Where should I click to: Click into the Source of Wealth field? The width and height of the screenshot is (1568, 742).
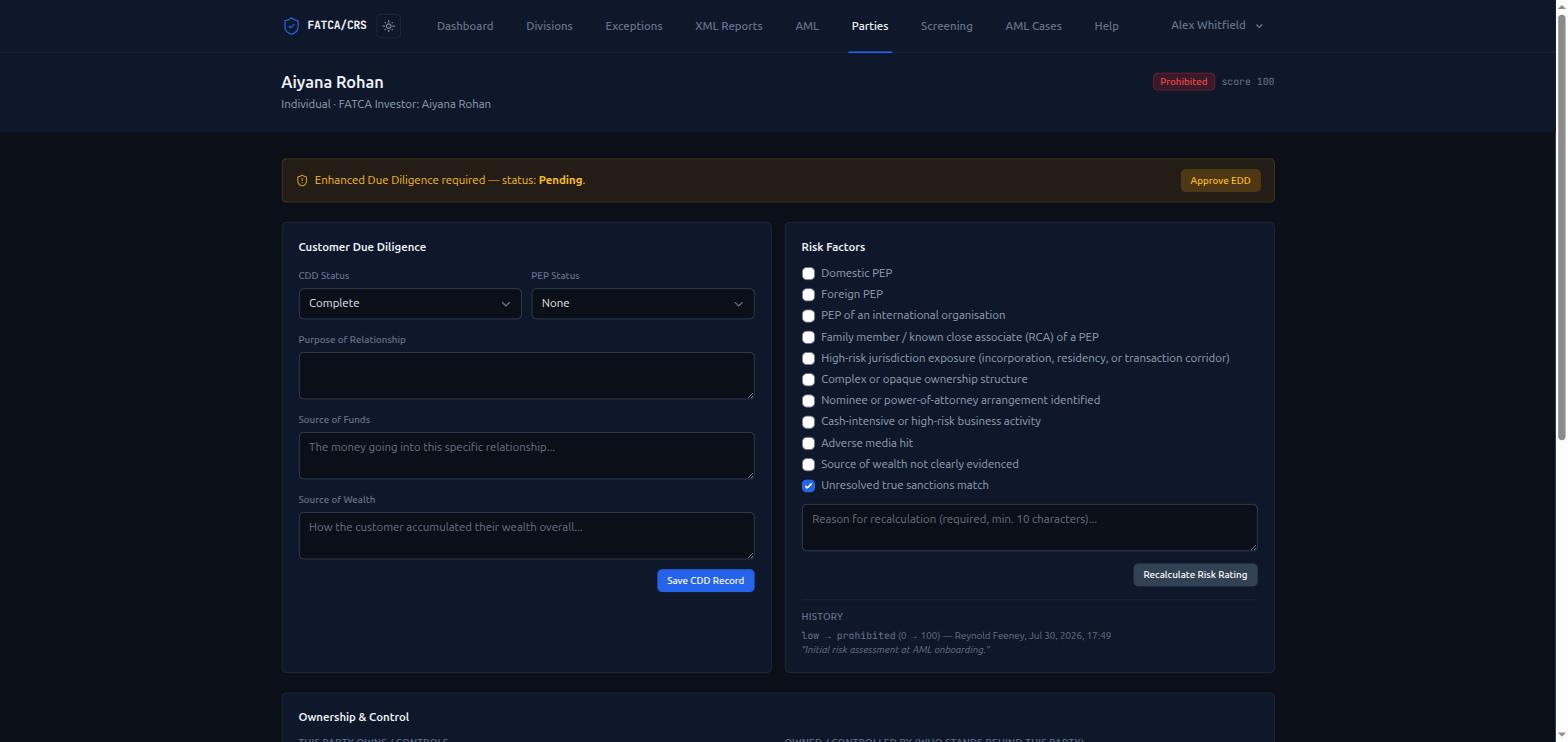[526, 536]
